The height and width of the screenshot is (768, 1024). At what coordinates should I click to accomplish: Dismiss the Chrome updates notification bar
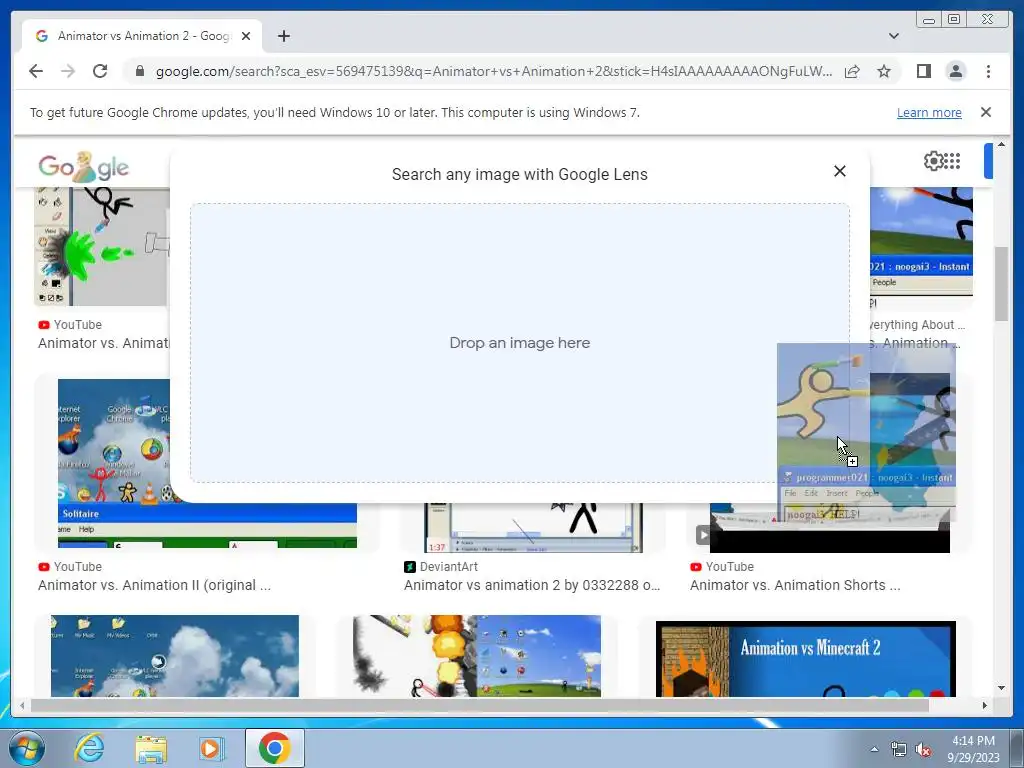(985, 112)
